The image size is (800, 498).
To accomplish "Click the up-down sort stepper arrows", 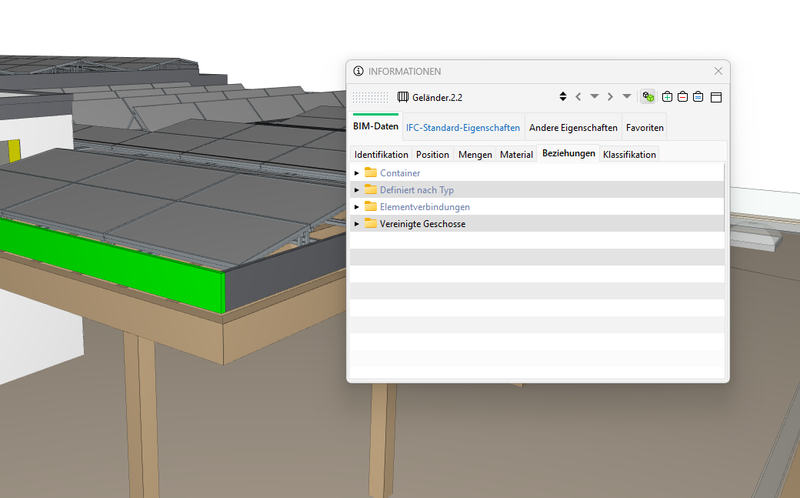I will coord(563,97).
